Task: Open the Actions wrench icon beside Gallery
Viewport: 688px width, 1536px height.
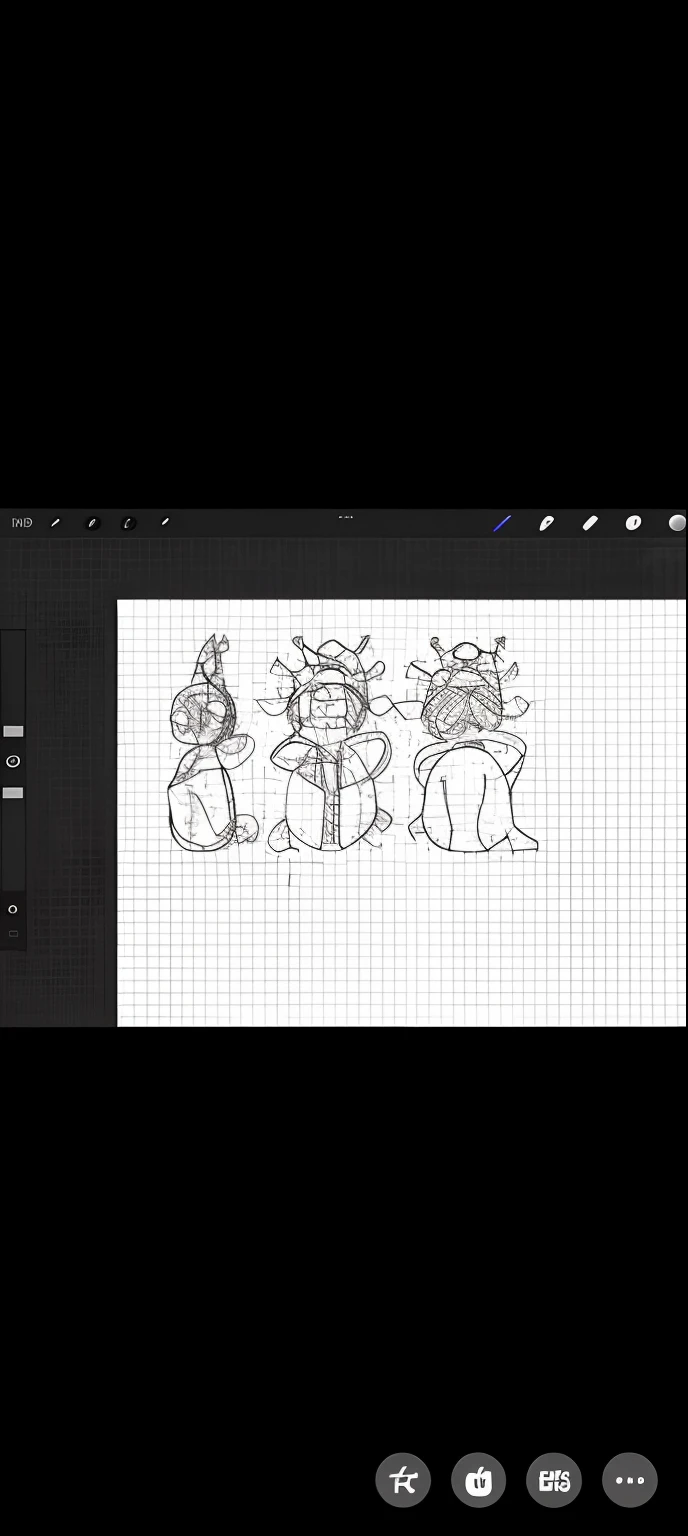Action: [x=56, y=523]
